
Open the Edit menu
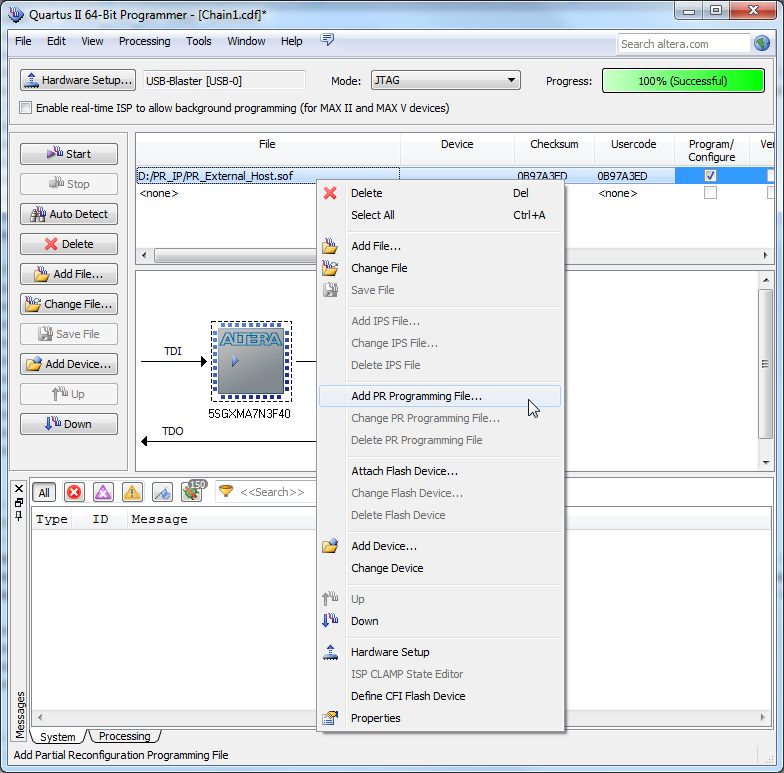click(56, 41)
